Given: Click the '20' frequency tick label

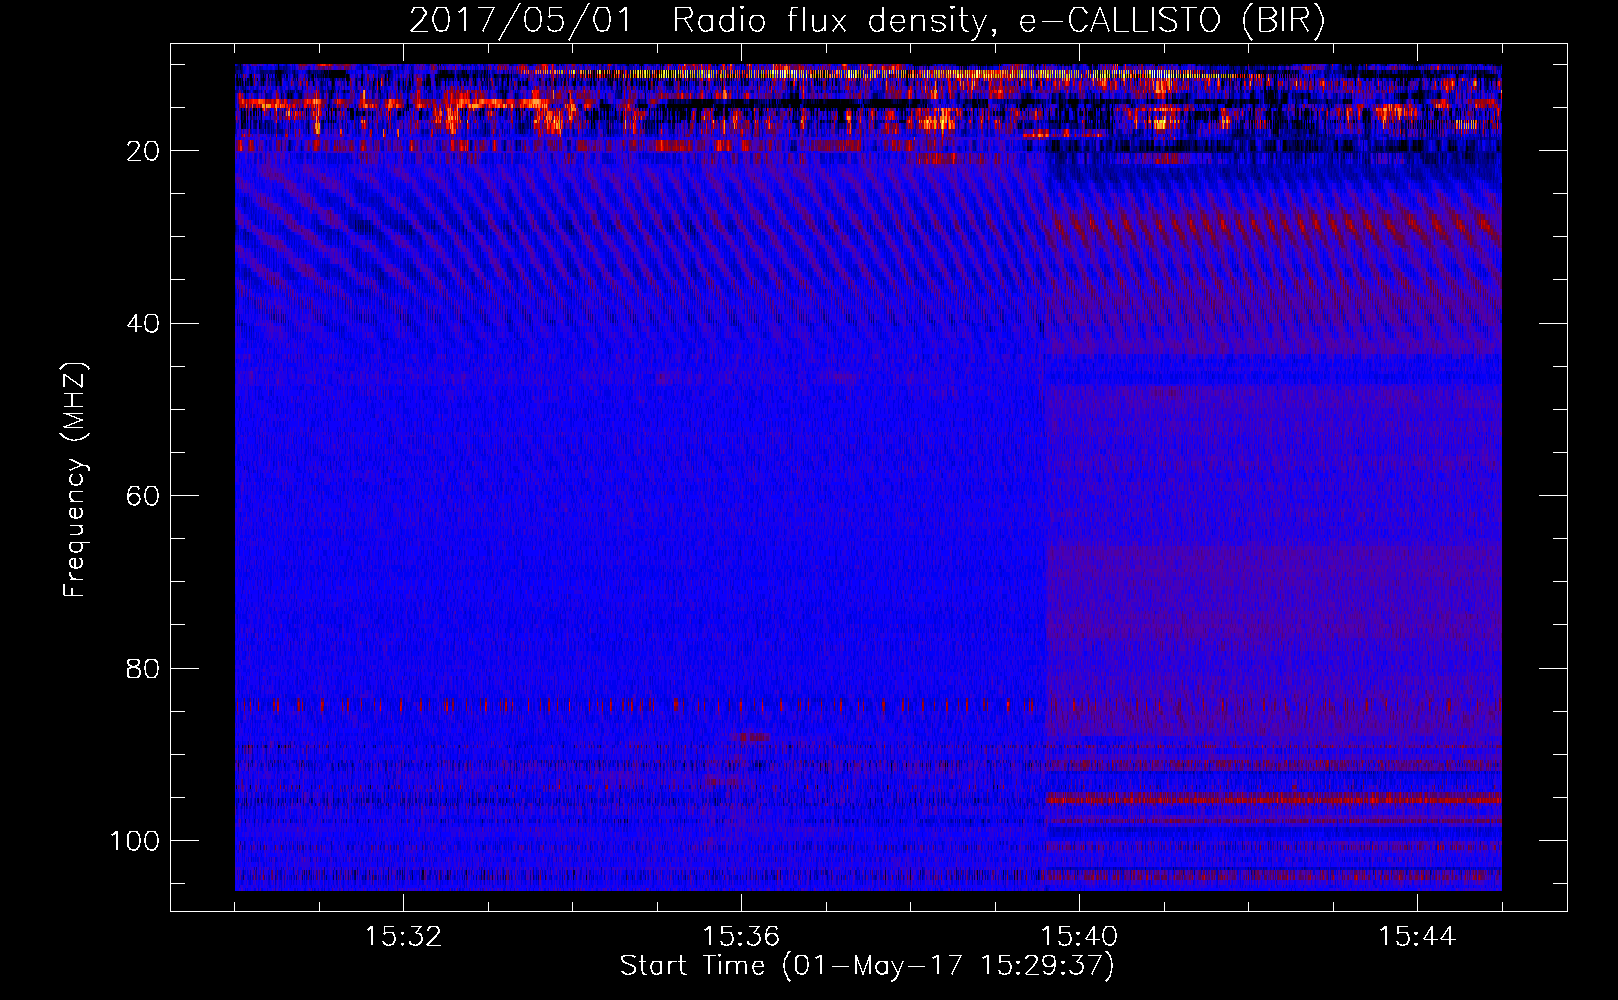Looking at the screenshot, I should coord(144,151).
